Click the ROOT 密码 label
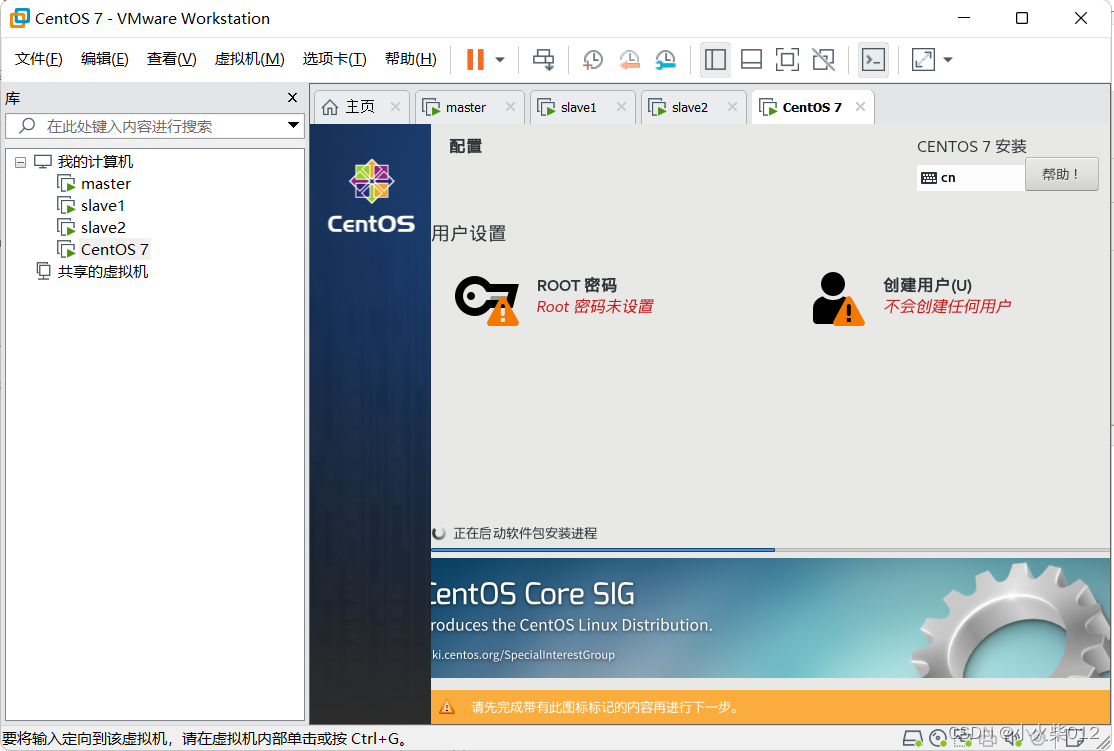Screen dimensions: 1114x751 tap(576, 286)
